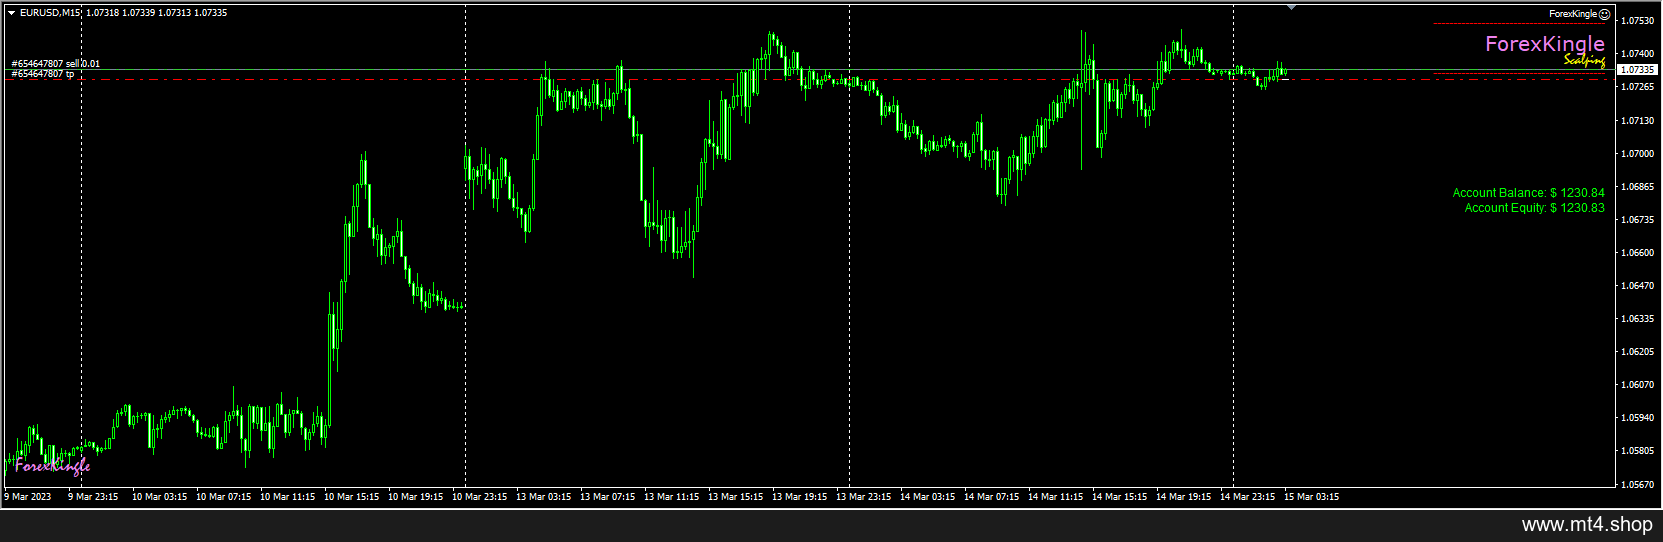
Task: Click the '14 Mar 19:15' time axis label
Action: pyautogui.click(x=1184, y=497)
